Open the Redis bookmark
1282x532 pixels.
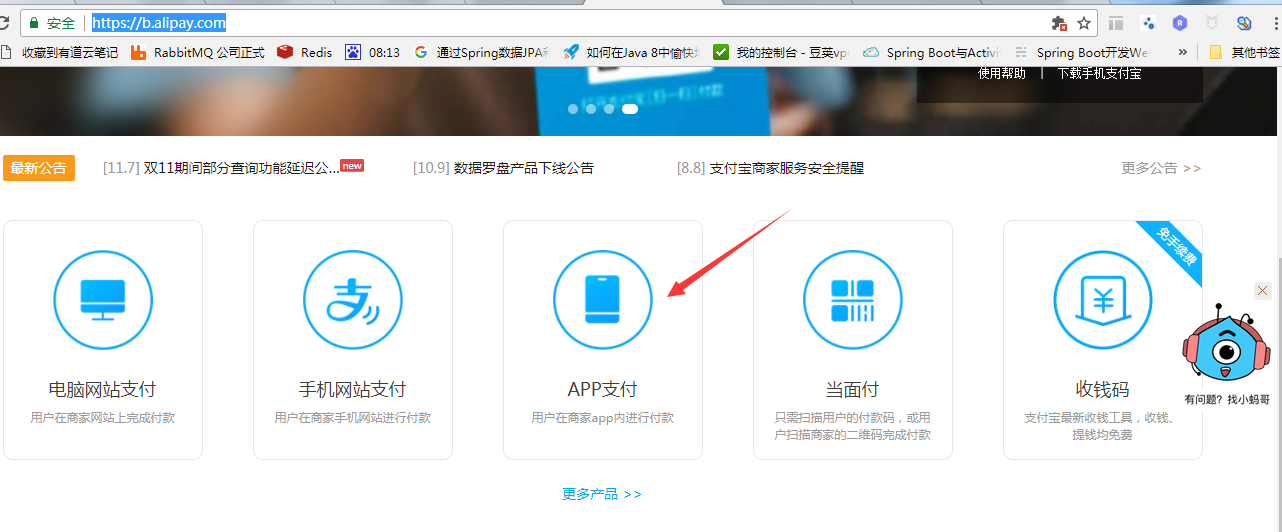pyautogui.click(x=305, y=52)
